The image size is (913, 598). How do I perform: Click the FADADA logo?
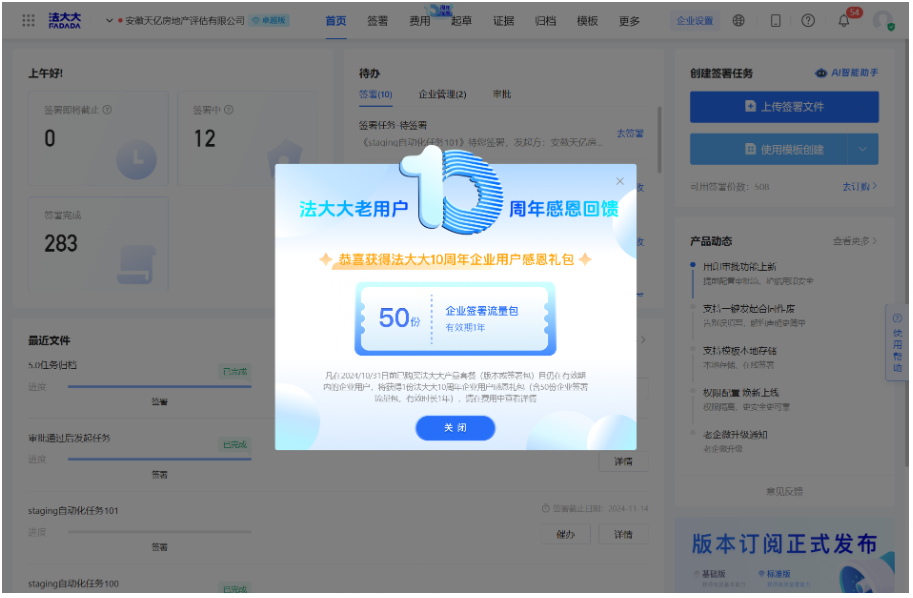coord(65,21)
